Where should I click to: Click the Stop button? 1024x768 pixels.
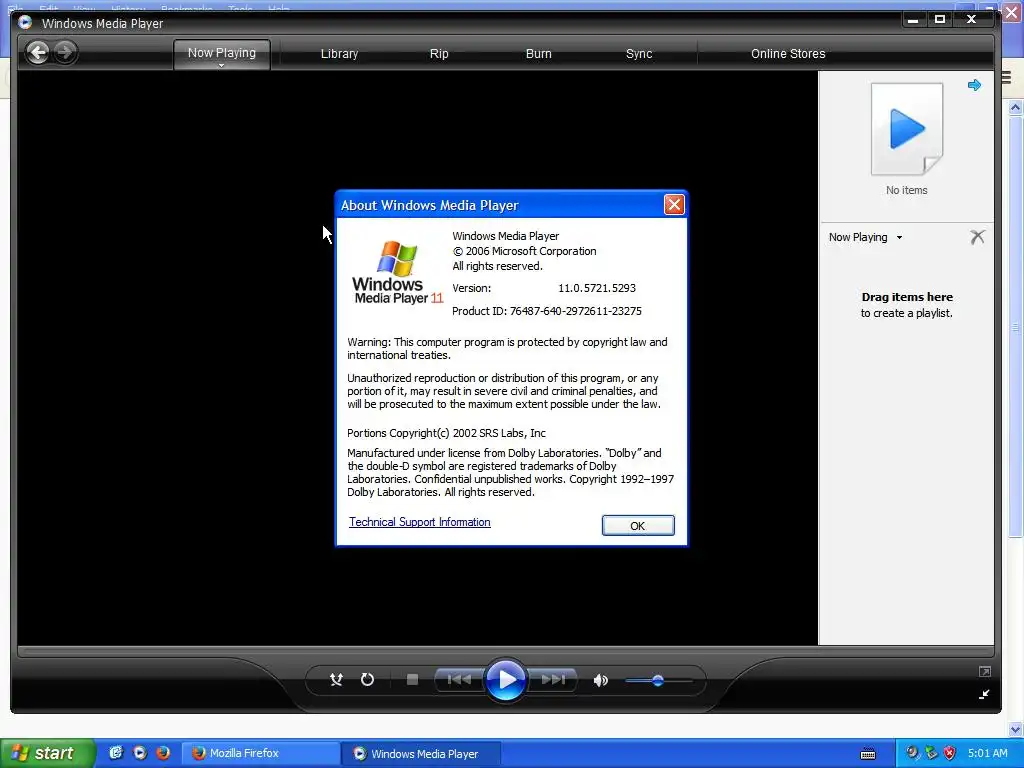point(412,680)
